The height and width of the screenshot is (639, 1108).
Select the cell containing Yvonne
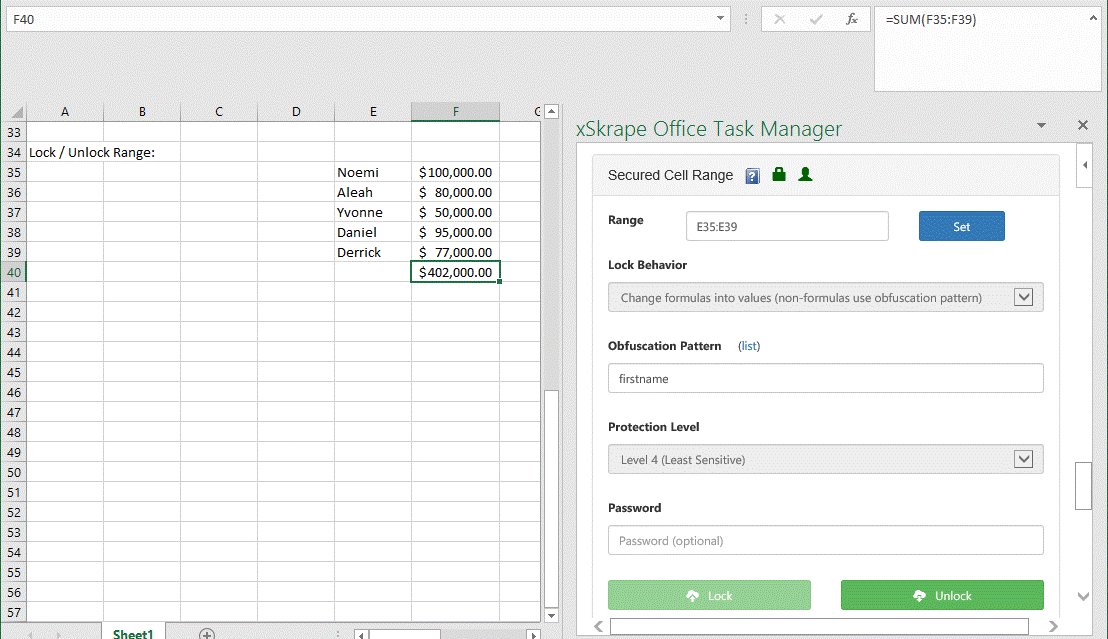tap(373, 212)
